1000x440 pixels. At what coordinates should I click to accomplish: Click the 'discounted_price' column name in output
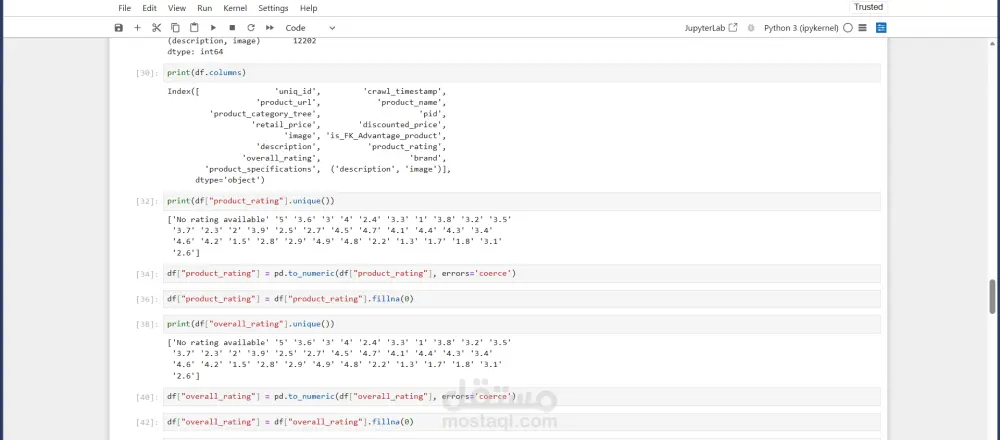[400, 125]
